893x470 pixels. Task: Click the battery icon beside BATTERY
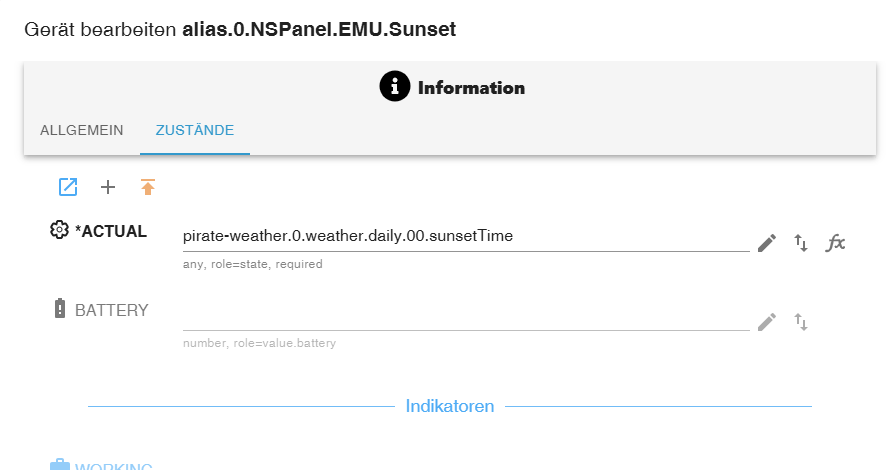point(59,309)
